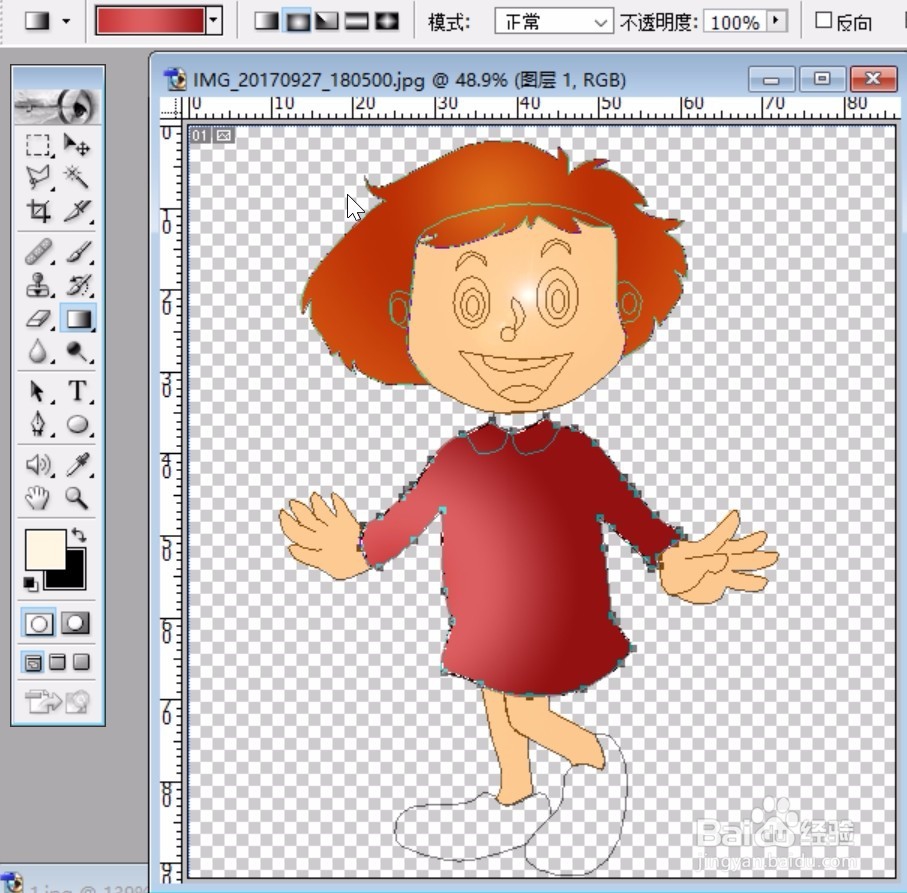Viewport: 907px width, 893px height.
Task: Select the Path Selection arrow tool
Action: tap(38, 392)
